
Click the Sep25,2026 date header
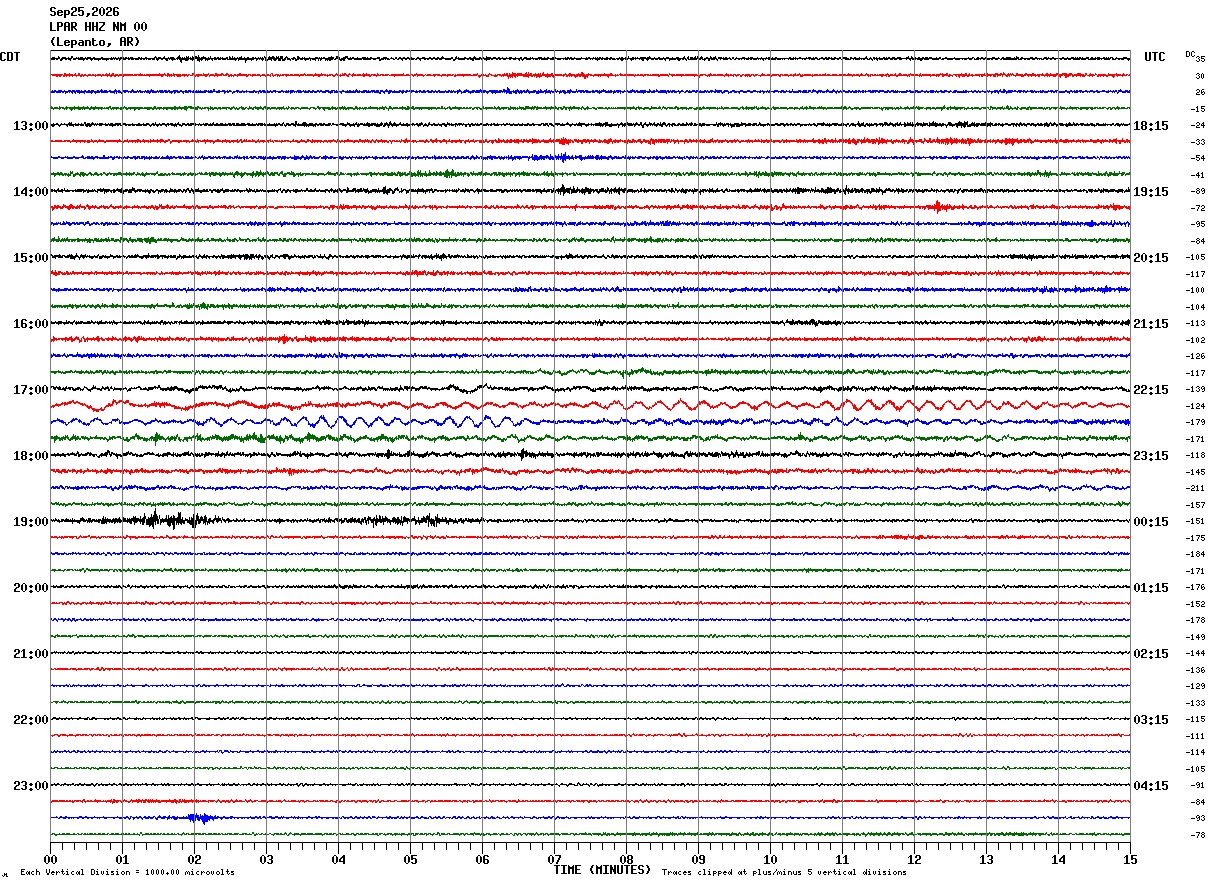point(84,12)
